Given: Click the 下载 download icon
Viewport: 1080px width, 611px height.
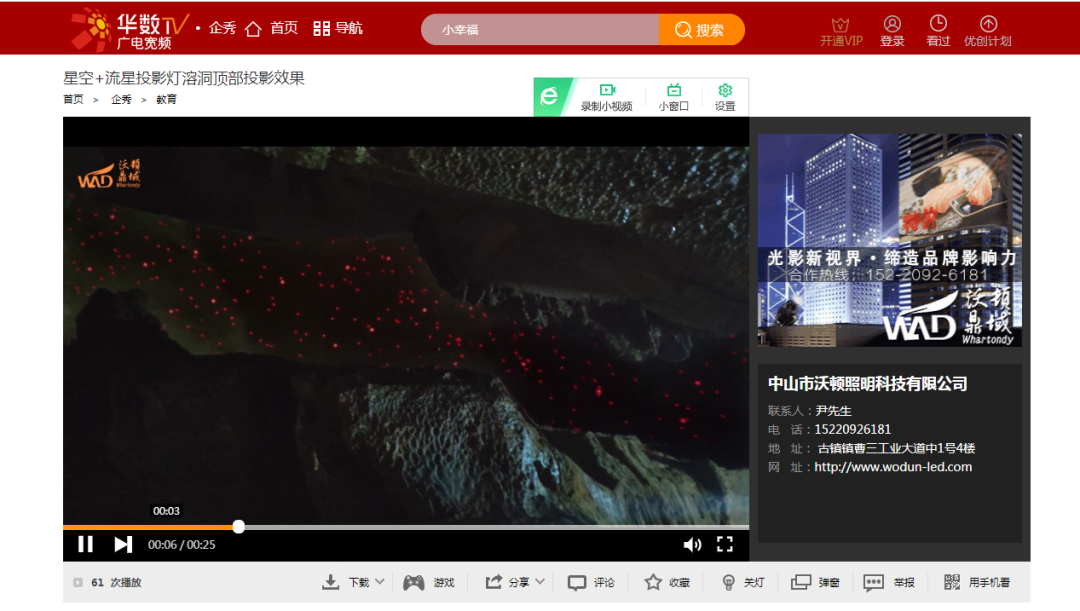Looking at the screenshot, I should coord(331,583).
